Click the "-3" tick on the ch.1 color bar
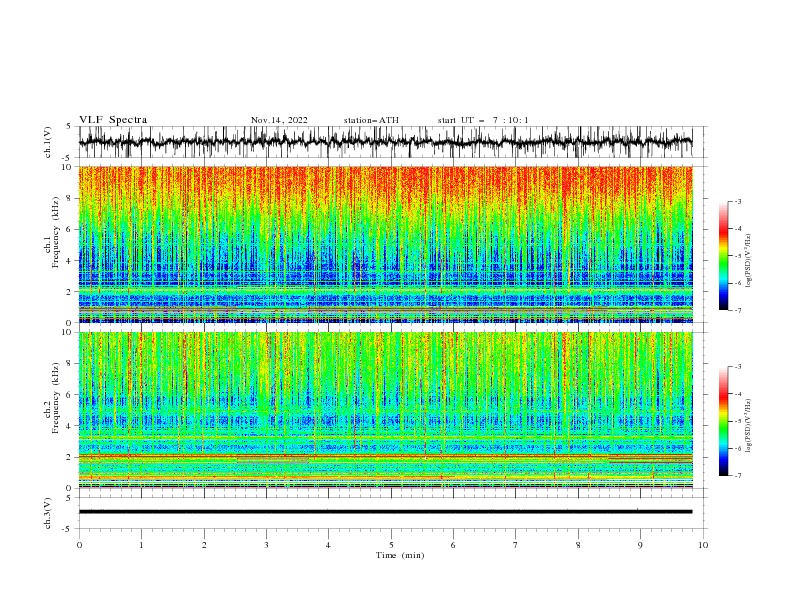The height and width of the screenshot is (612, 792). tap(738, 201)
